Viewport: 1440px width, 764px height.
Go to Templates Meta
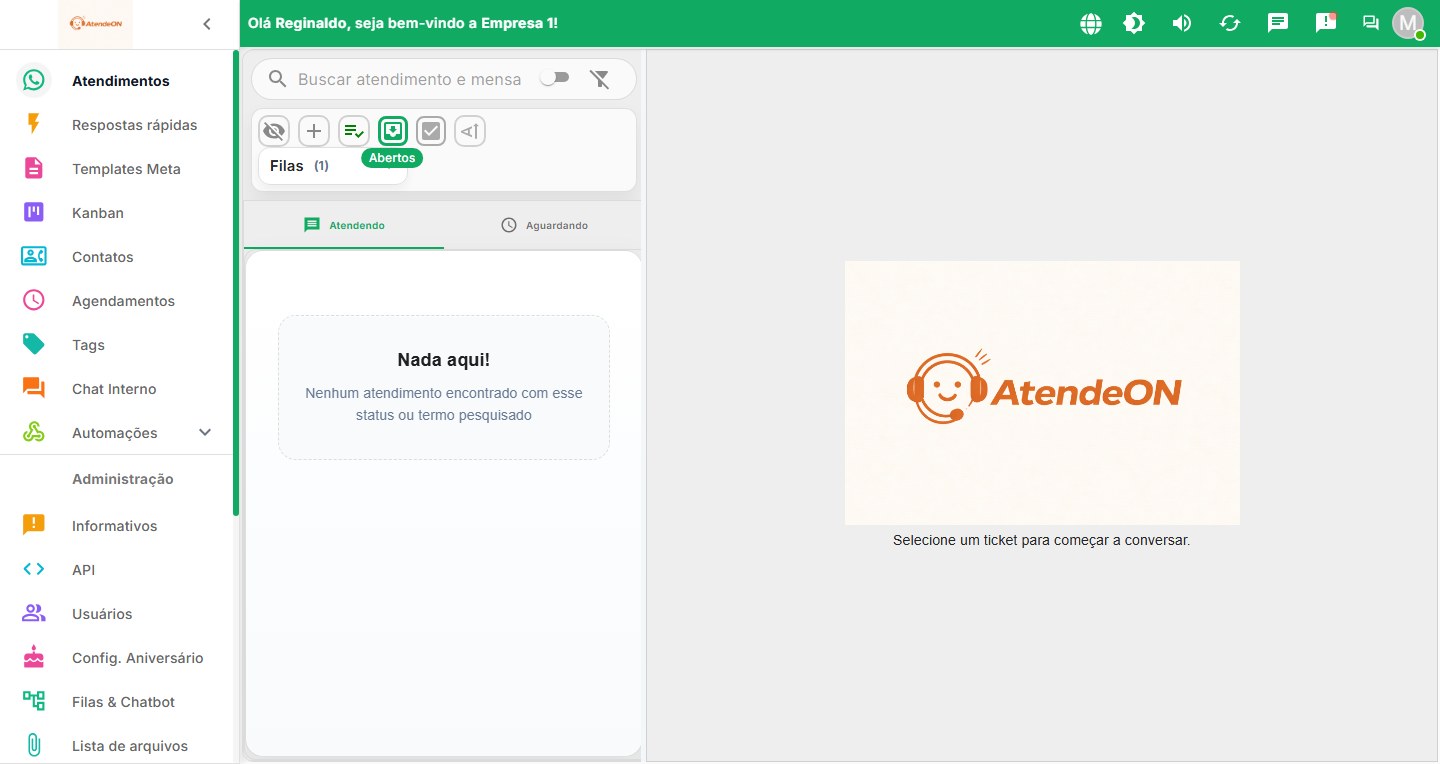(118, 169)
